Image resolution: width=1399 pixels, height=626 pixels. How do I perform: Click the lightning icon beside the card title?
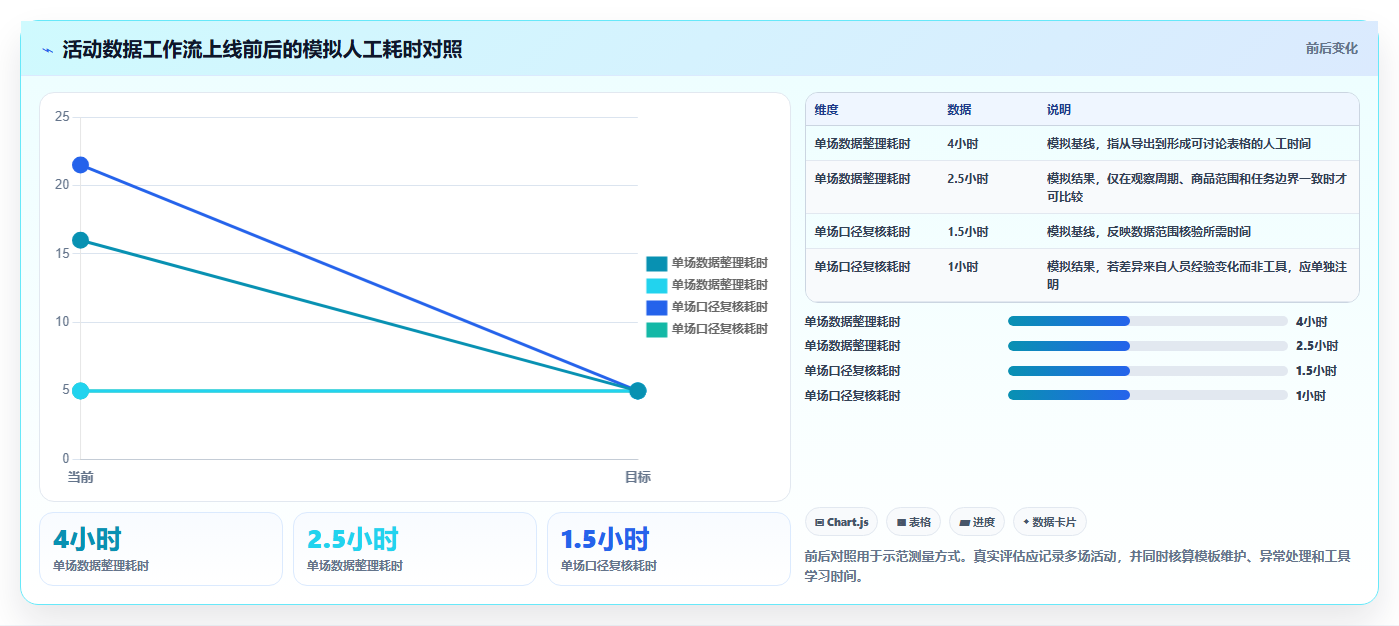pyautogui.click(x=47, y=50)
